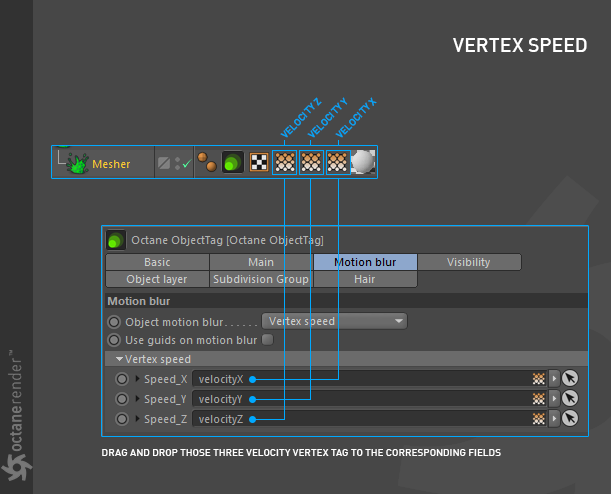Open the Speed_Z field arrow menu

(x=554, y=419)
